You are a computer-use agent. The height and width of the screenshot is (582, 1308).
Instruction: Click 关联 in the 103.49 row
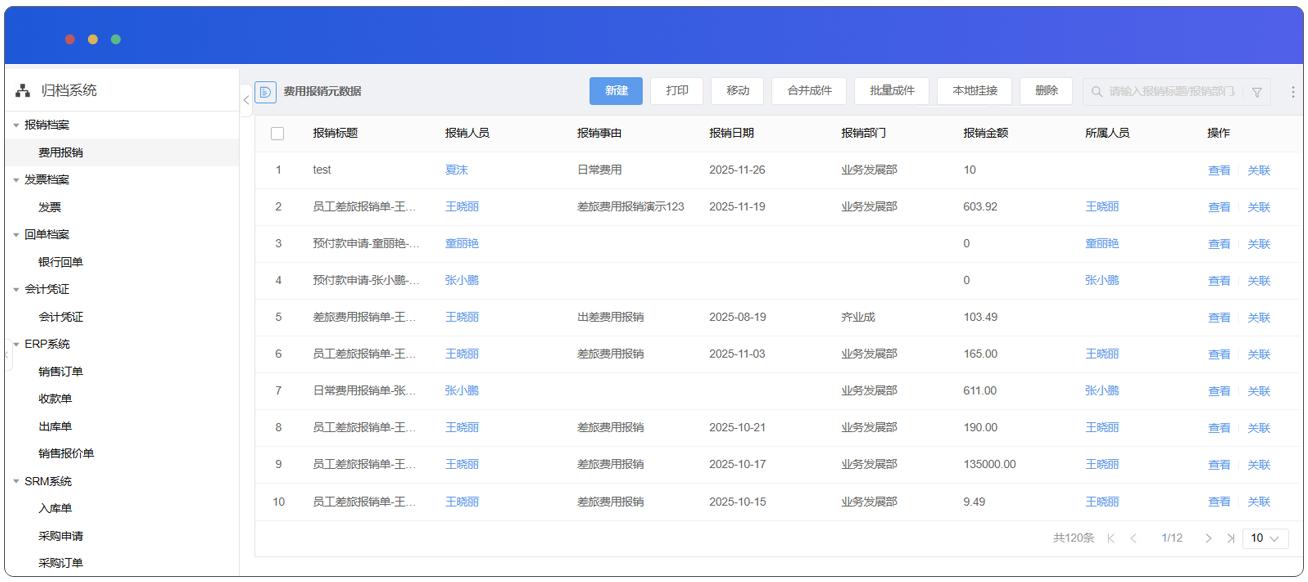click(1259, 318)
